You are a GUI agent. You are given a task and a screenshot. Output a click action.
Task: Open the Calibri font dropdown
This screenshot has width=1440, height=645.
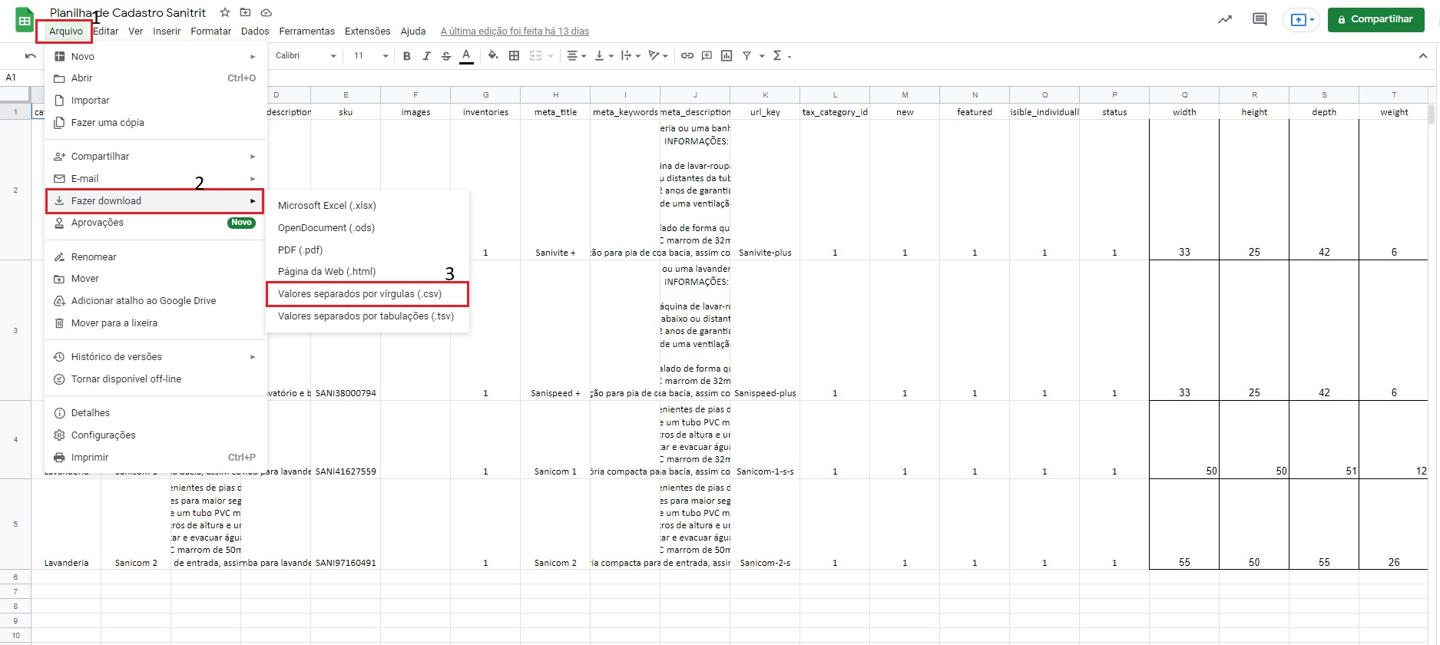[306, 56]
